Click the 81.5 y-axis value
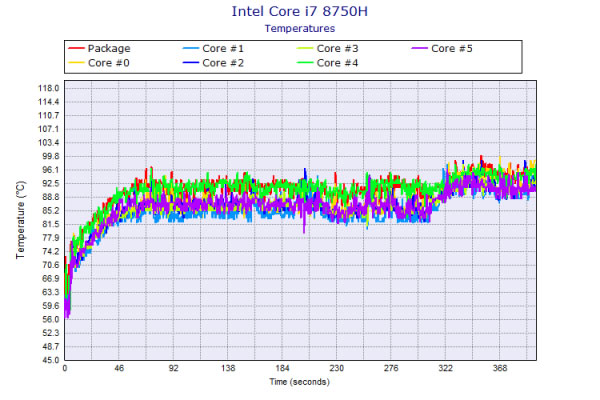The width and height of the screenshot is (600, 400). [51, 224]
